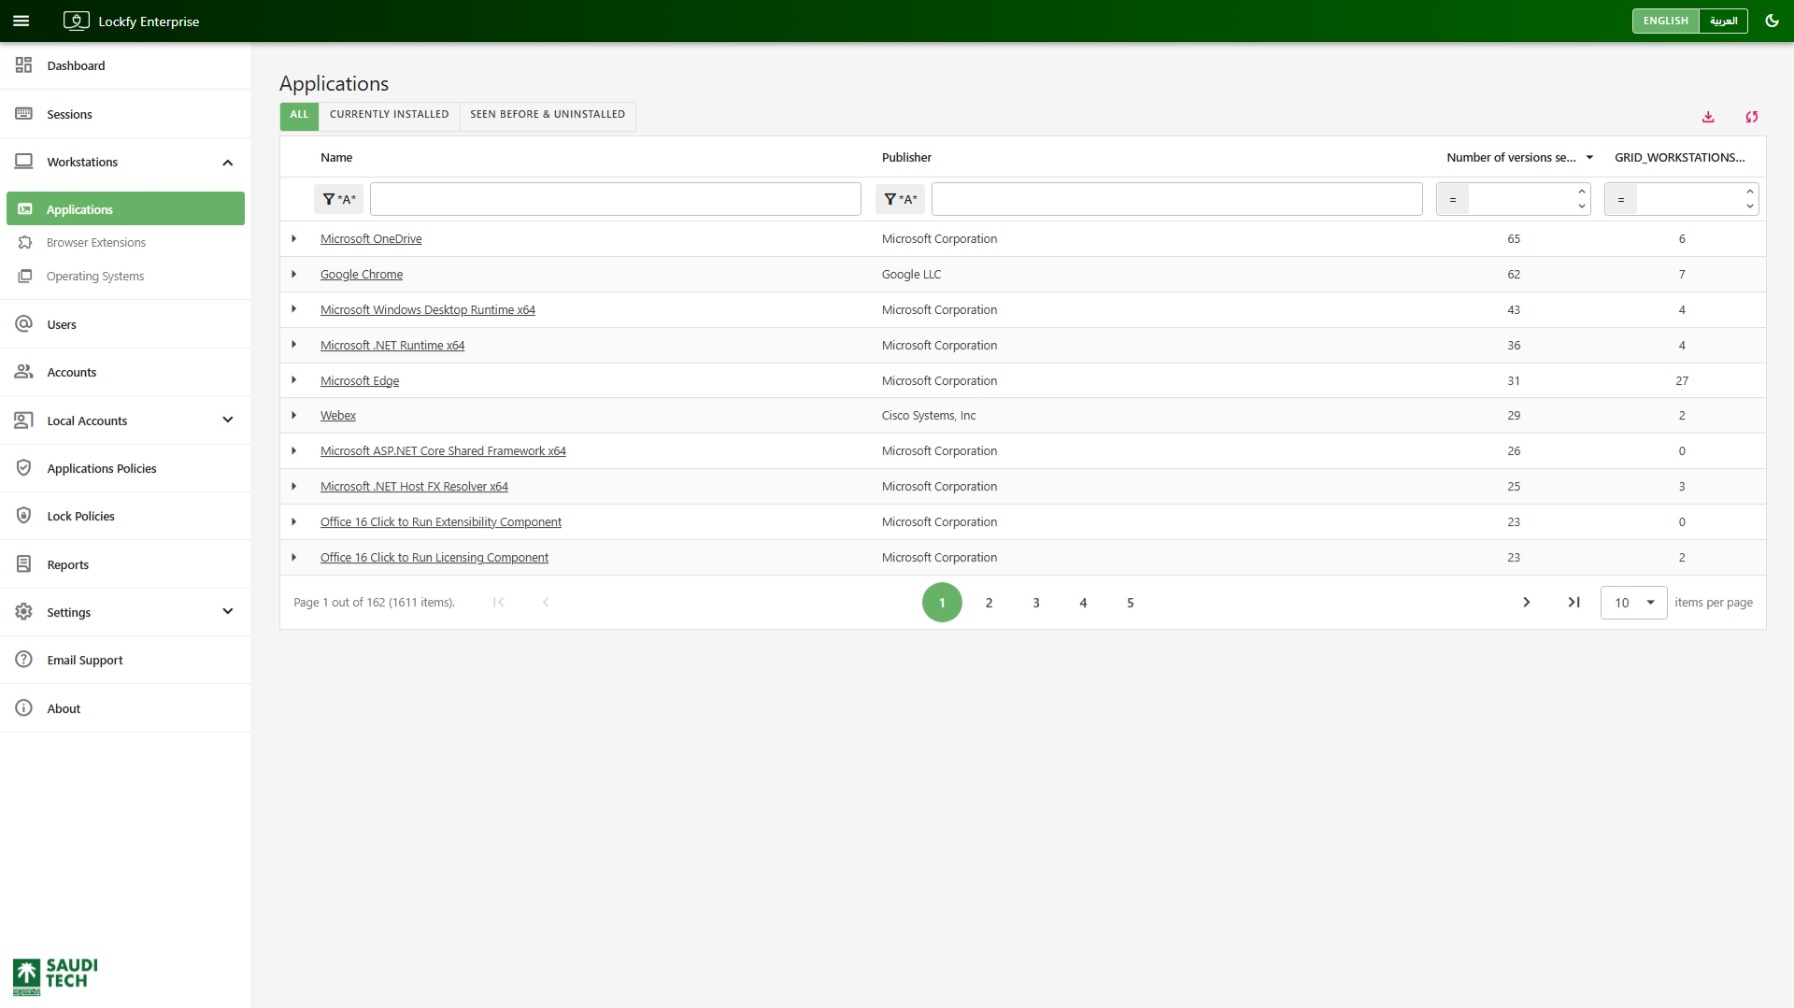Image resolution: width=1794 pixels, height=1008 pixels.
Task: Click the Name filter text field
Action: pyautogui.click(x=615, y=199)
